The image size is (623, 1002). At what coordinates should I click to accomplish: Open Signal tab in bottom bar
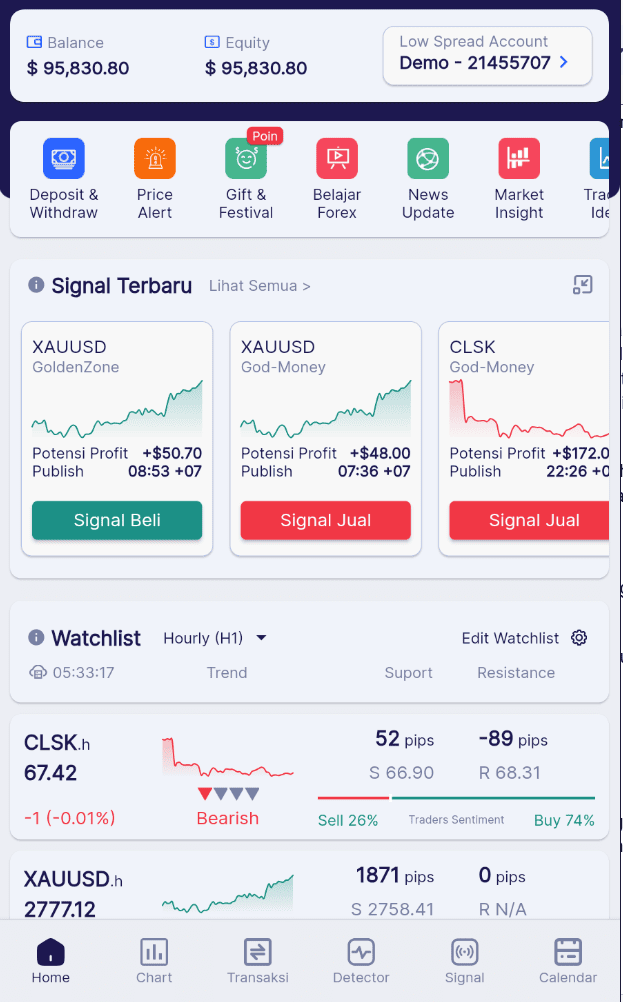(464, 960)
